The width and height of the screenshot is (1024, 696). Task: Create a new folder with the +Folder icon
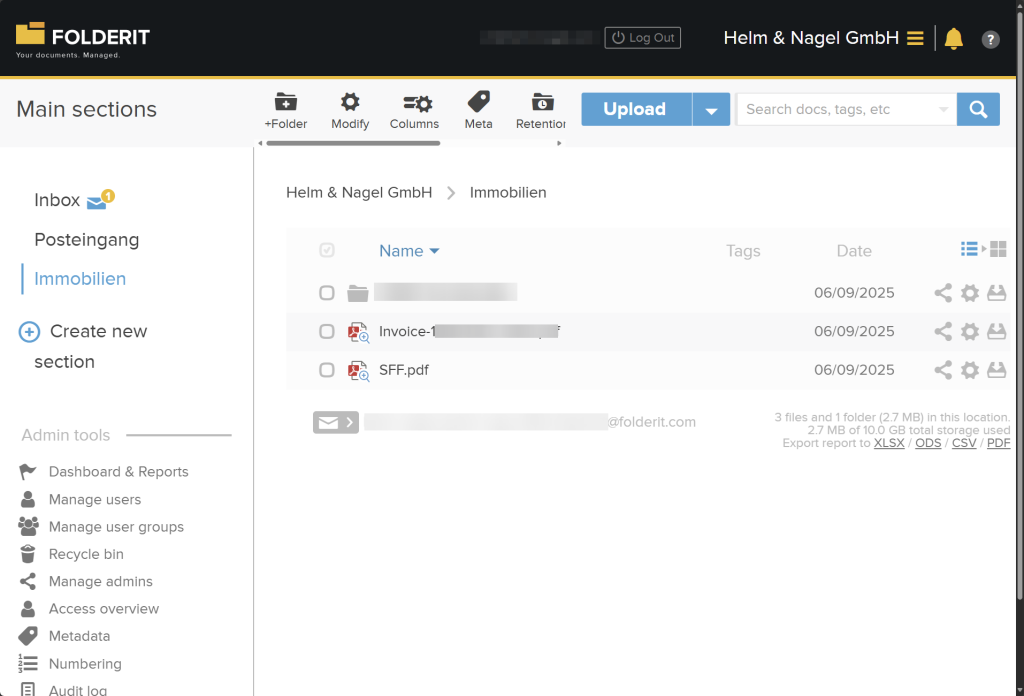pos(286,104)
